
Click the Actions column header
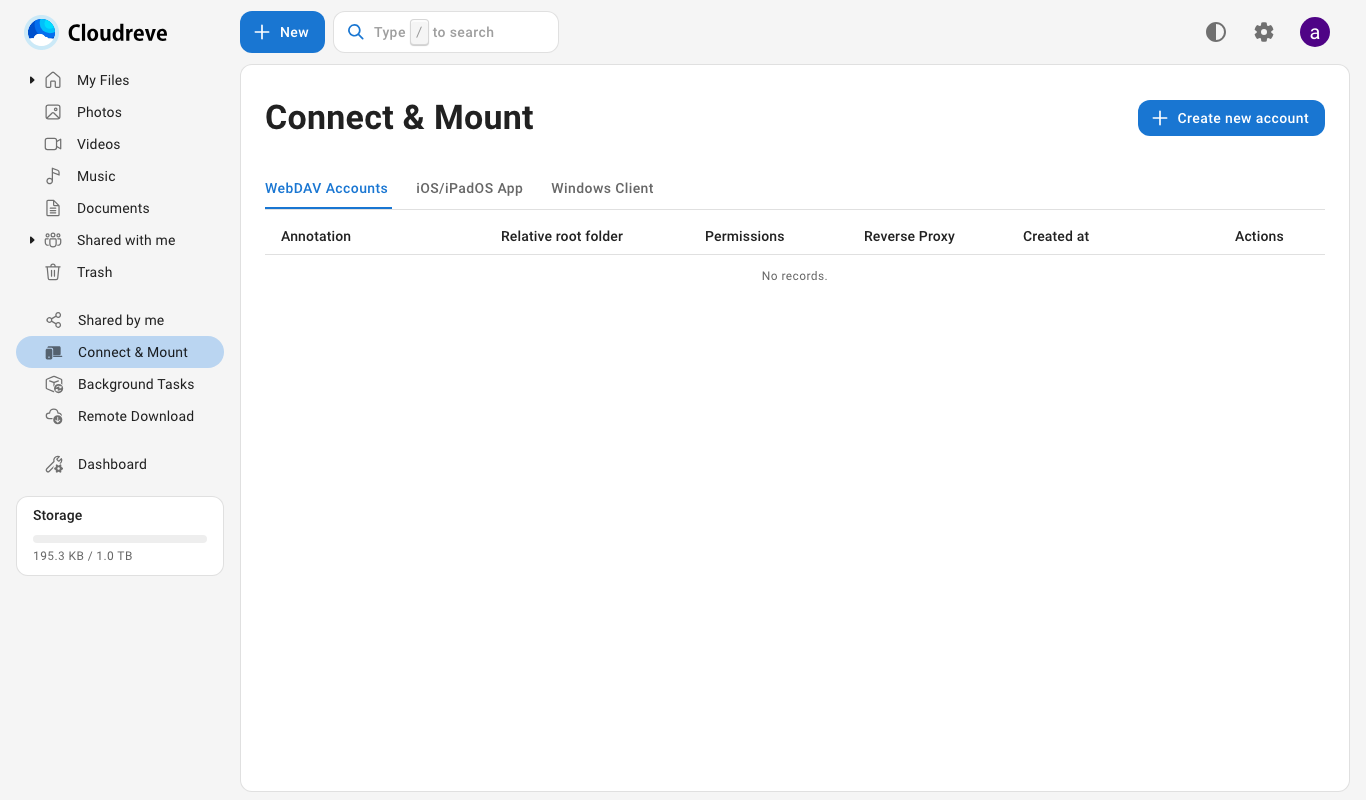1259,236
